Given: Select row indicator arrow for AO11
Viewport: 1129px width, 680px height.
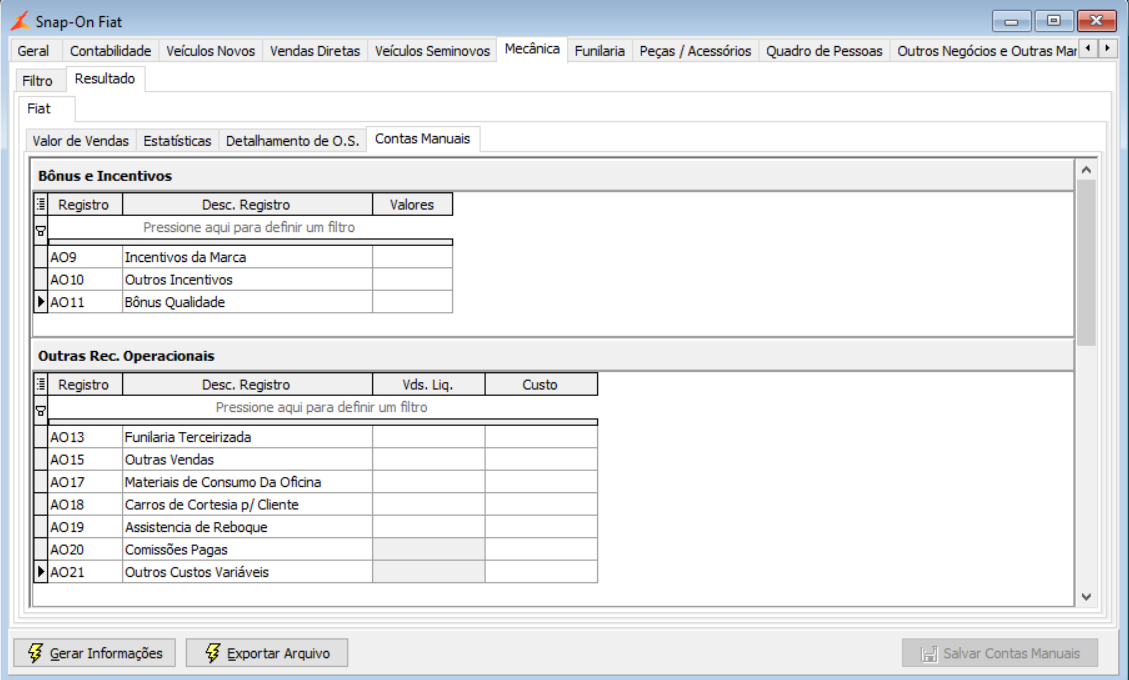Looking at the screenshot, I should [41, 302].
